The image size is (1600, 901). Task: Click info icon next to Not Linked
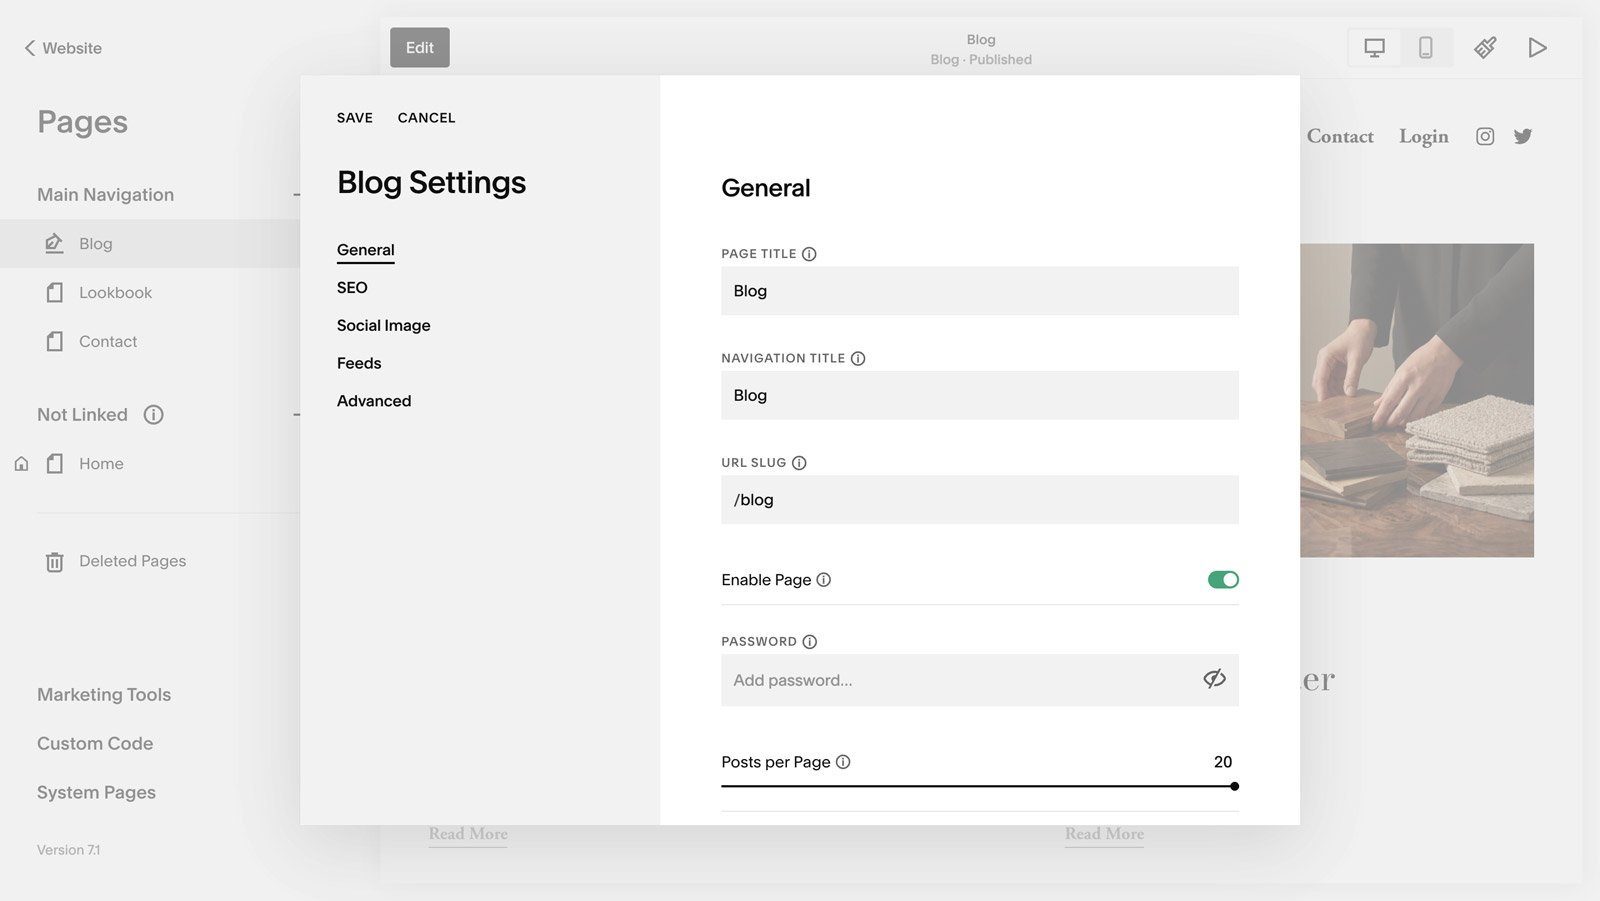point(153,415)
